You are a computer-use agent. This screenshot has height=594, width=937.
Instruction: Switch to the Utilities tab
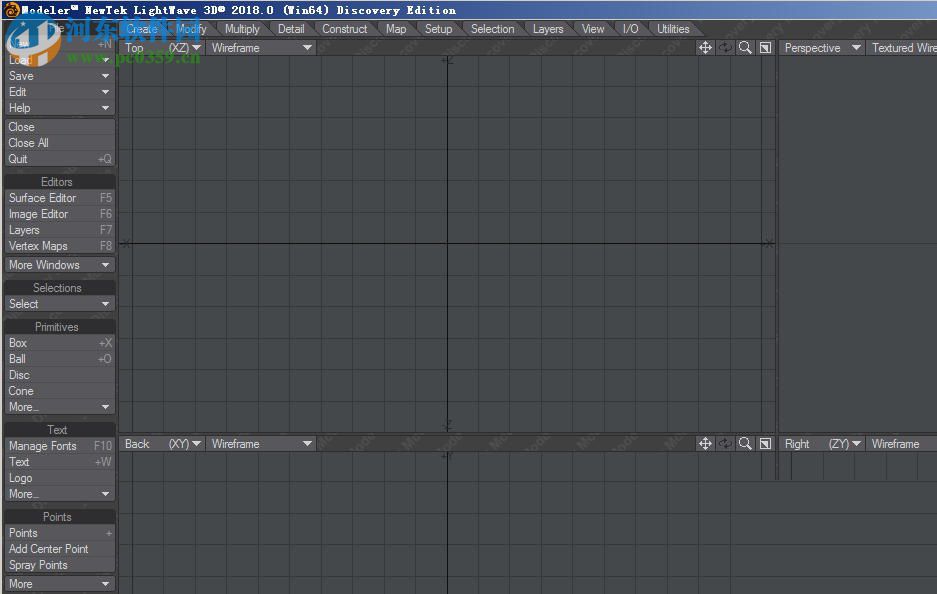coord(673,29)
